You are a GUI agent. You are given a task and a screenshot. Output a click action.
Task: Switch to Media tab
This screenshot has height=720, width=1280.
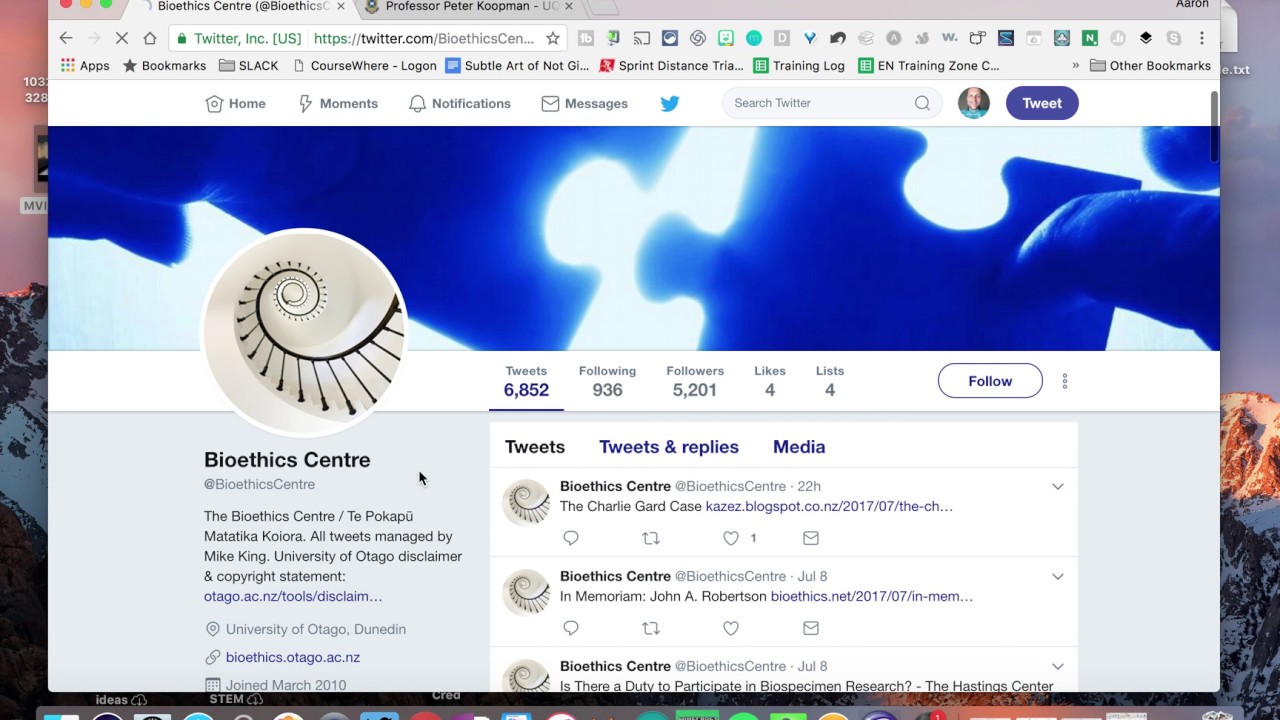click(799, 447)
